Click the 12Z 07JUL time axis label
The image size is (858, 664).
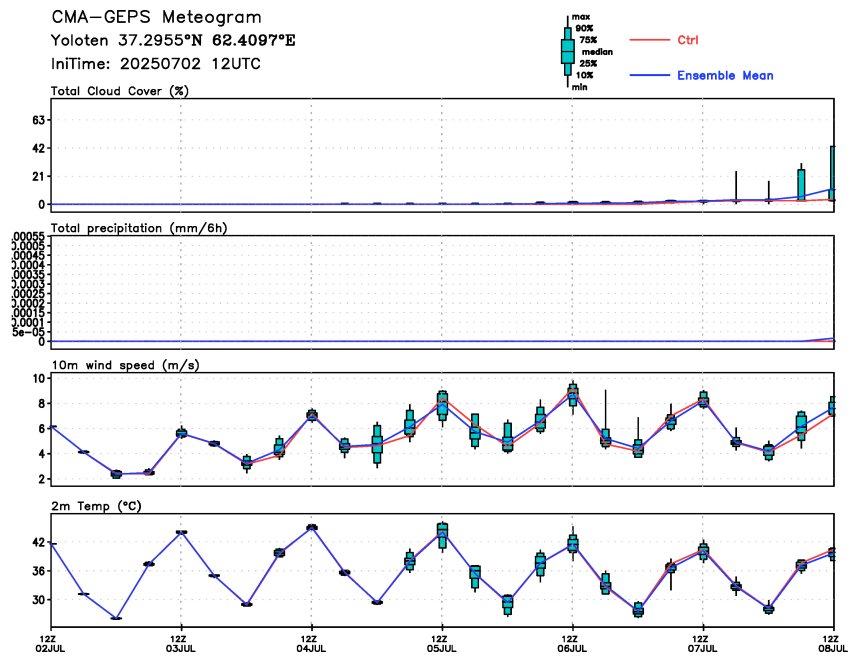pyautogui.click(x=703, y=644)
